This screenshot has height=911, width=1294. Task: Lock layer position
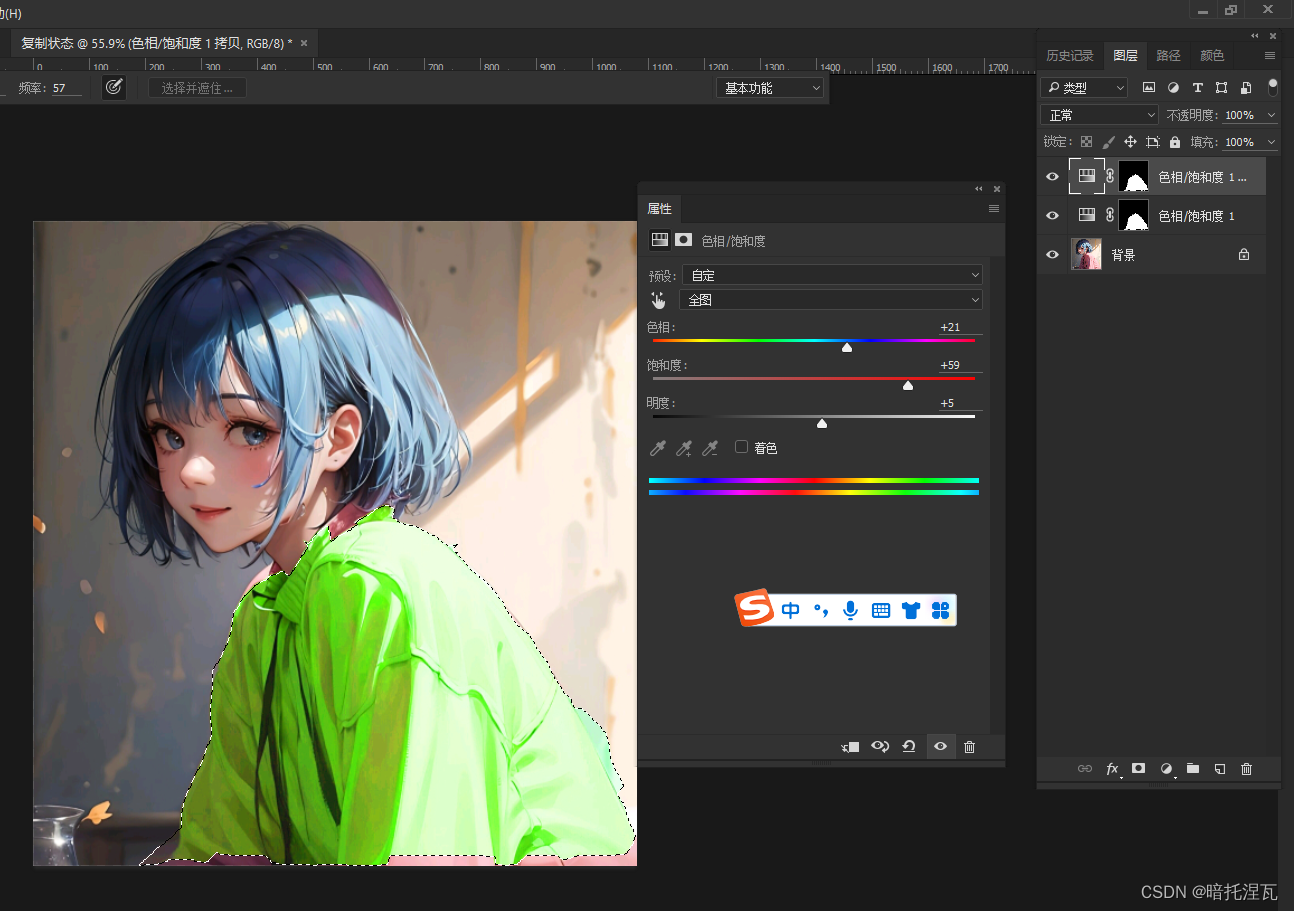(1130, 142)
